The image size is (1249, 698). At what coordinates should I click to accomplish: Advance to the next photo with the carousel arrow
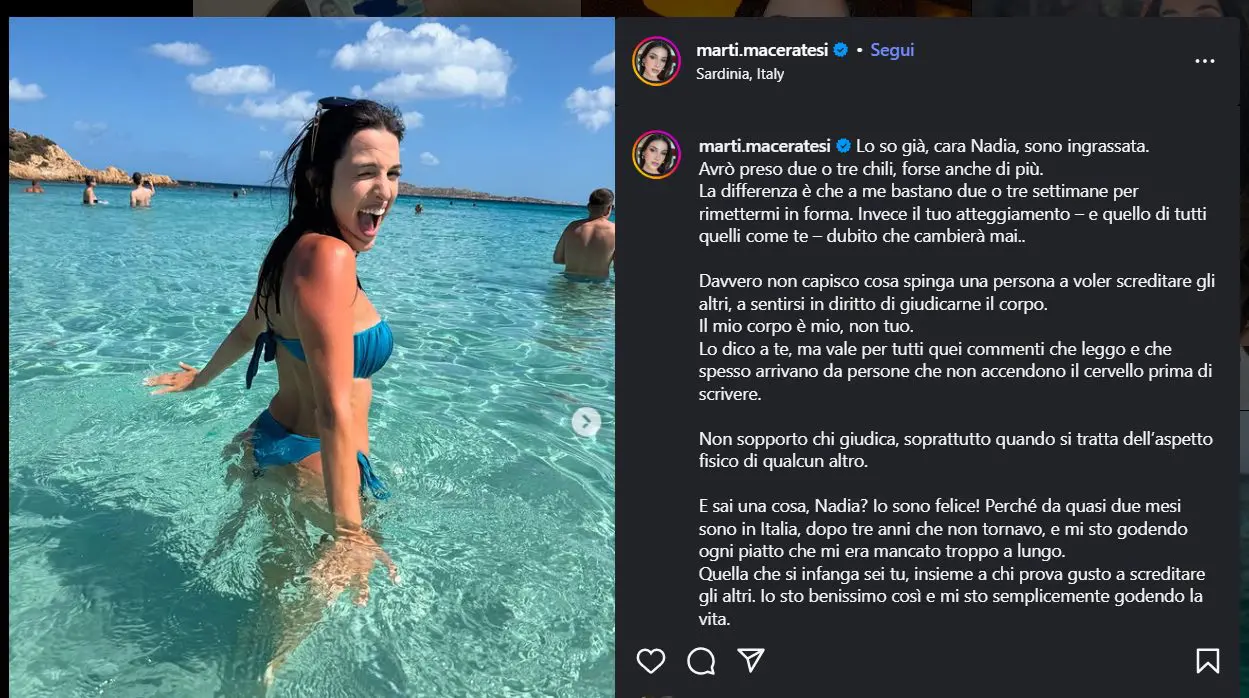pyautogui.click(x=586, y=422)
